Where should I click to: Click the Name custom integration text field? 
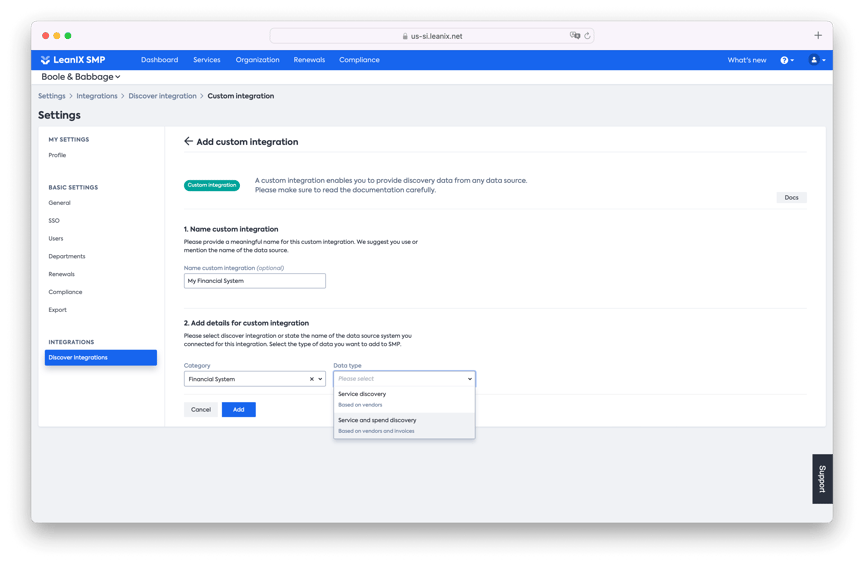pos(255,281)
